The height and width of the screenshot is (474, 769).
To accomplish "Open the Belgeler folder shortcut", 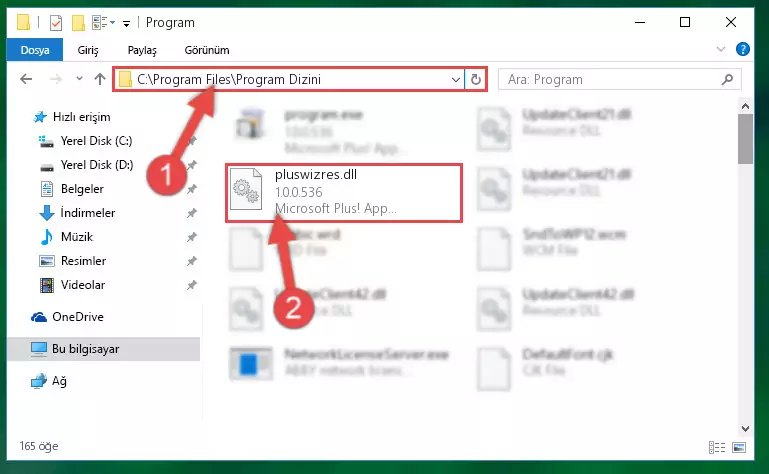I will point(82,189).
